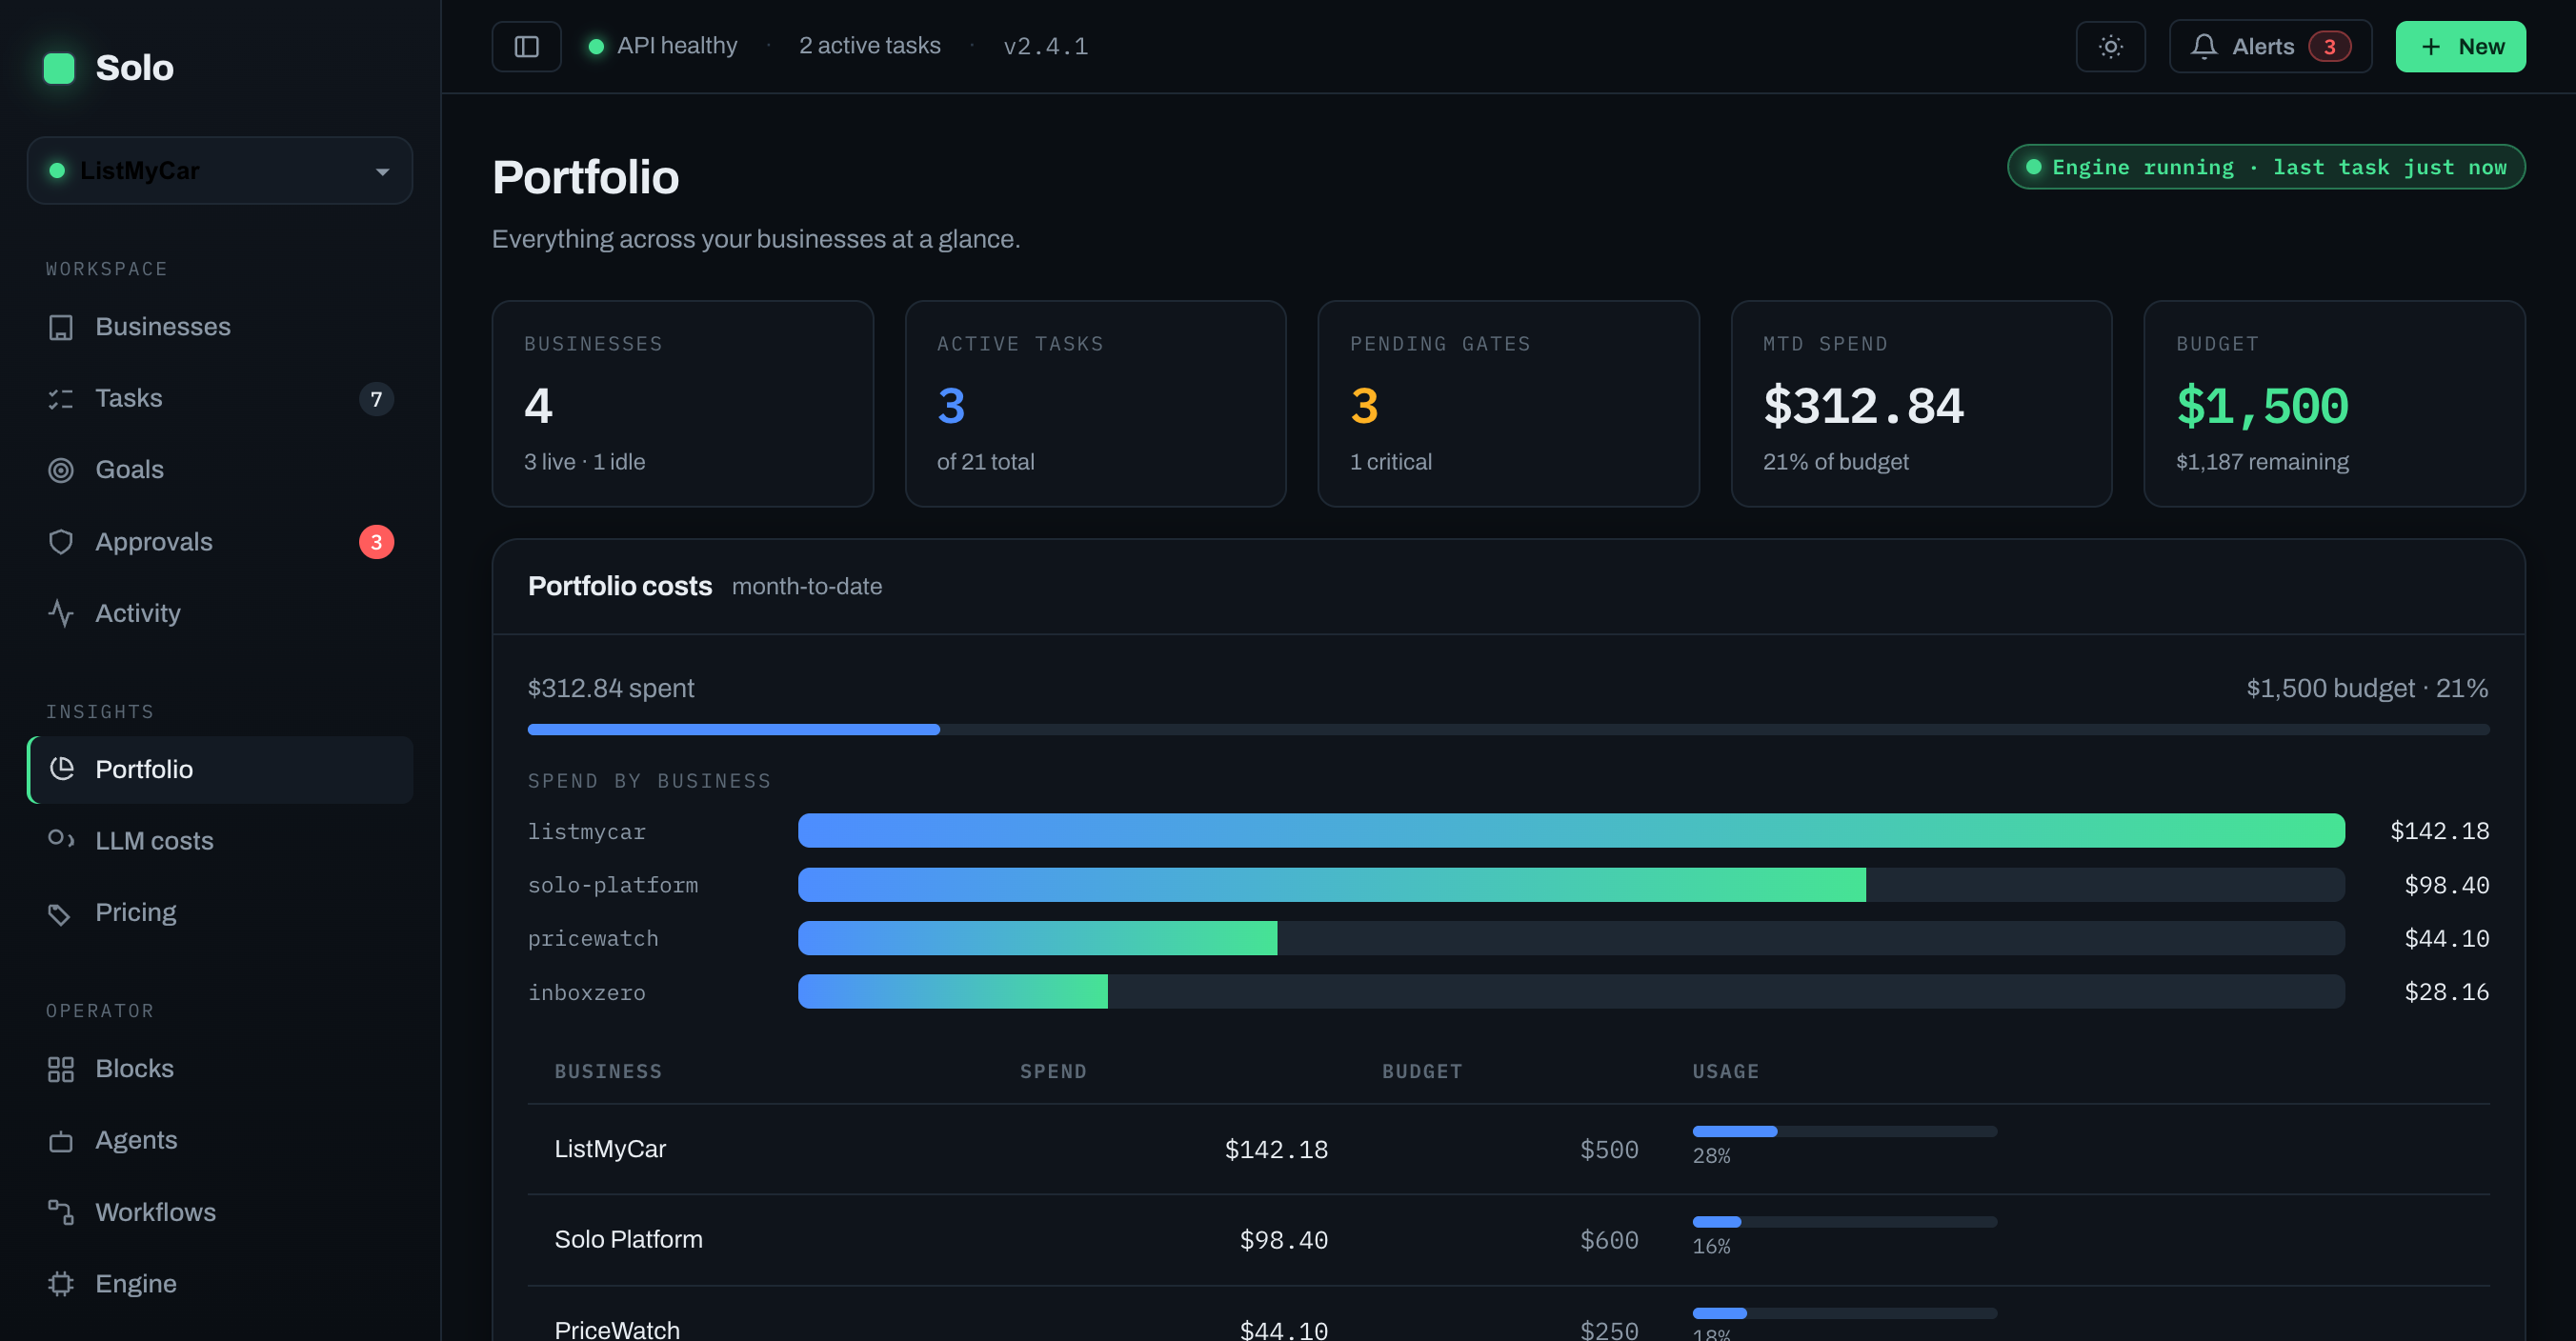
Task: Click the Blocks grid icon
Action: coord(61,1069)
